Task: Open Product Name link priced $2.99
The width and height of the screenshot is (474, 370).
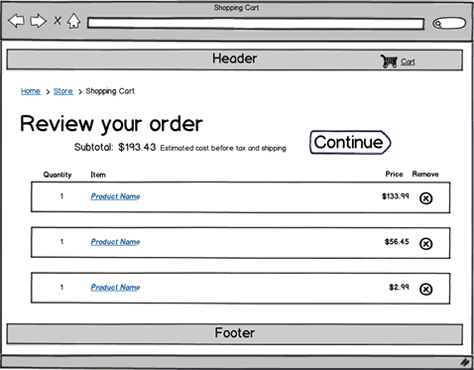Action: tap(115, 287)
